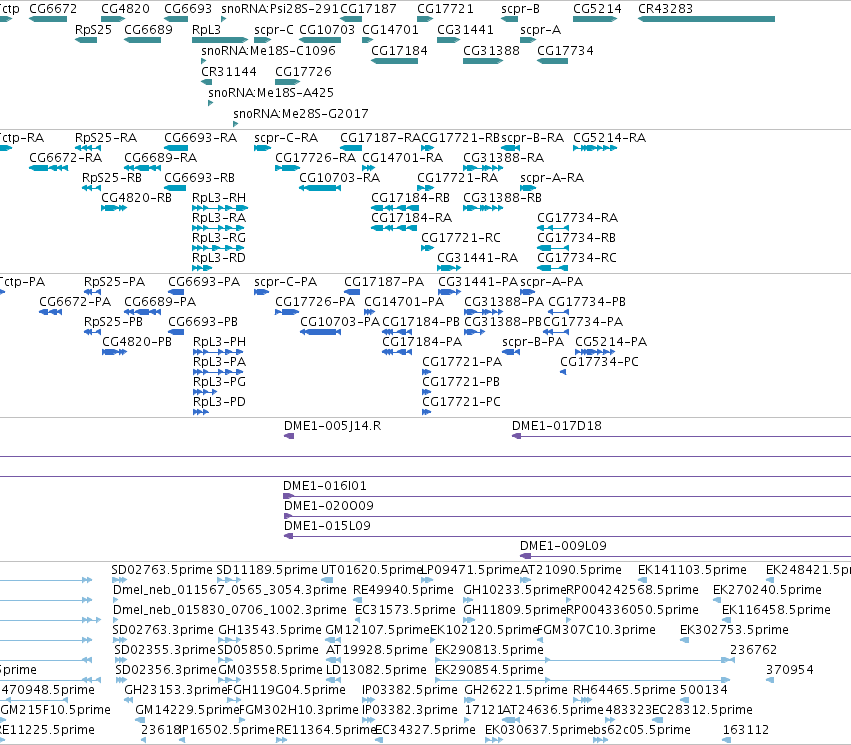Viewport: 851px width, 745px height.
Task: Select the CG10703-PA protein
Action: click(x=320, y=332)
